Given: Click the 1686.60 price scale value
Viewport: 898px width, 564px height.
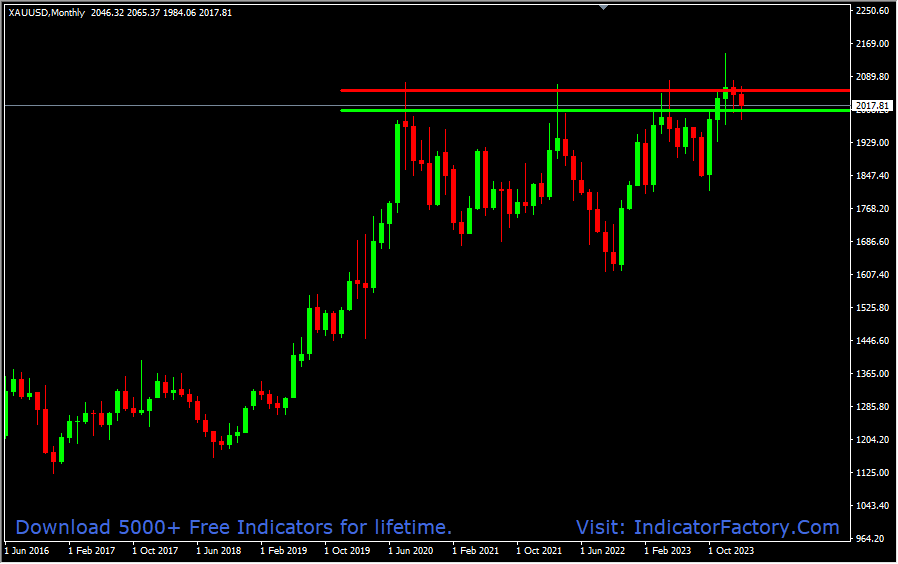Looking at the screenshot, I should click(x=872, y=242).
